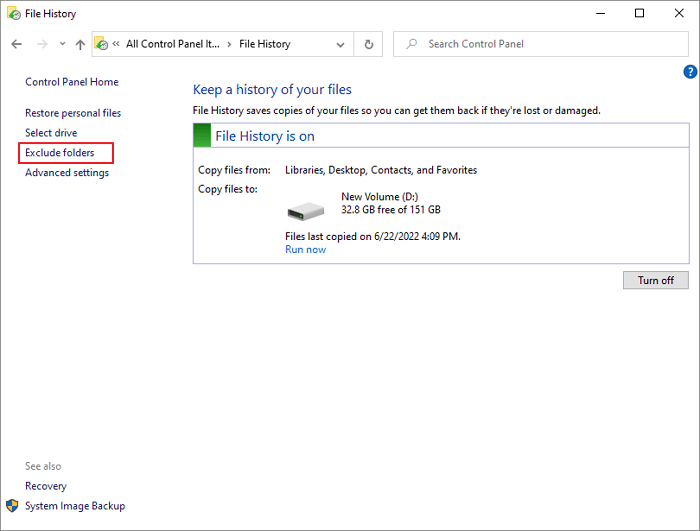
Task: Go to Restore personal files
Action: [x=73, y=113]
